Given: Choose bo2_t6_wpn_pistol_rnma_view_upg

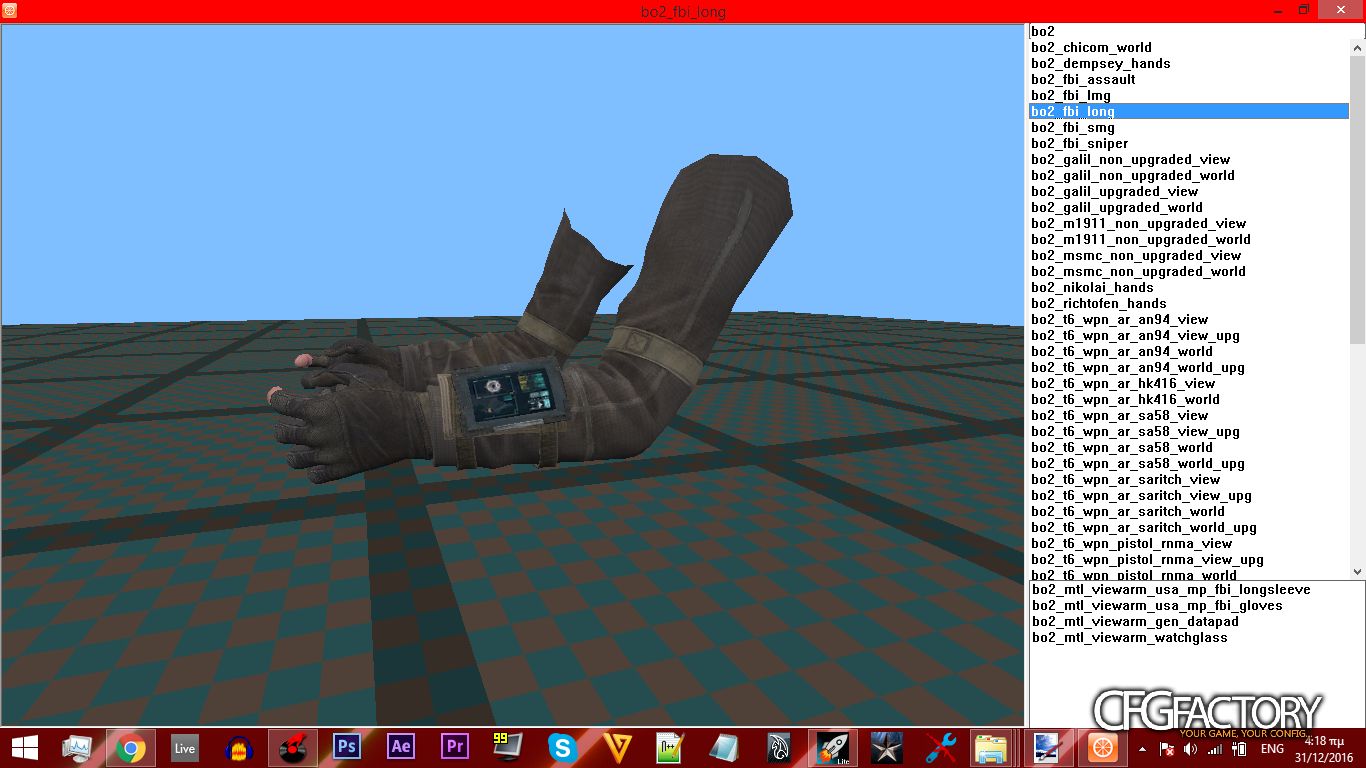Looking at the screenshot, I should [x=1190, y=560].
